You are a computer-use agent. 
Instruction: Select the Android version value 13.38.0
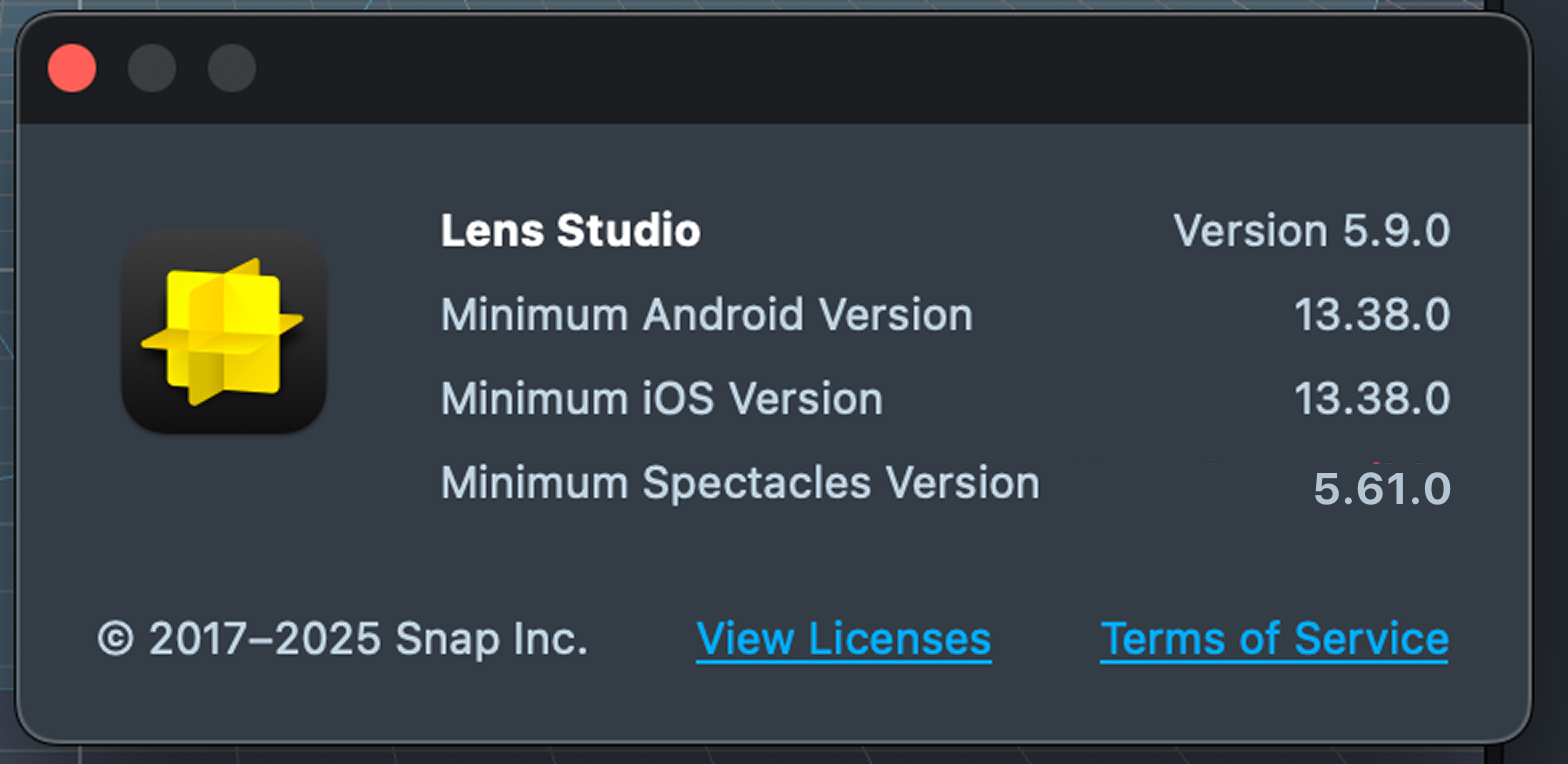1372,315
